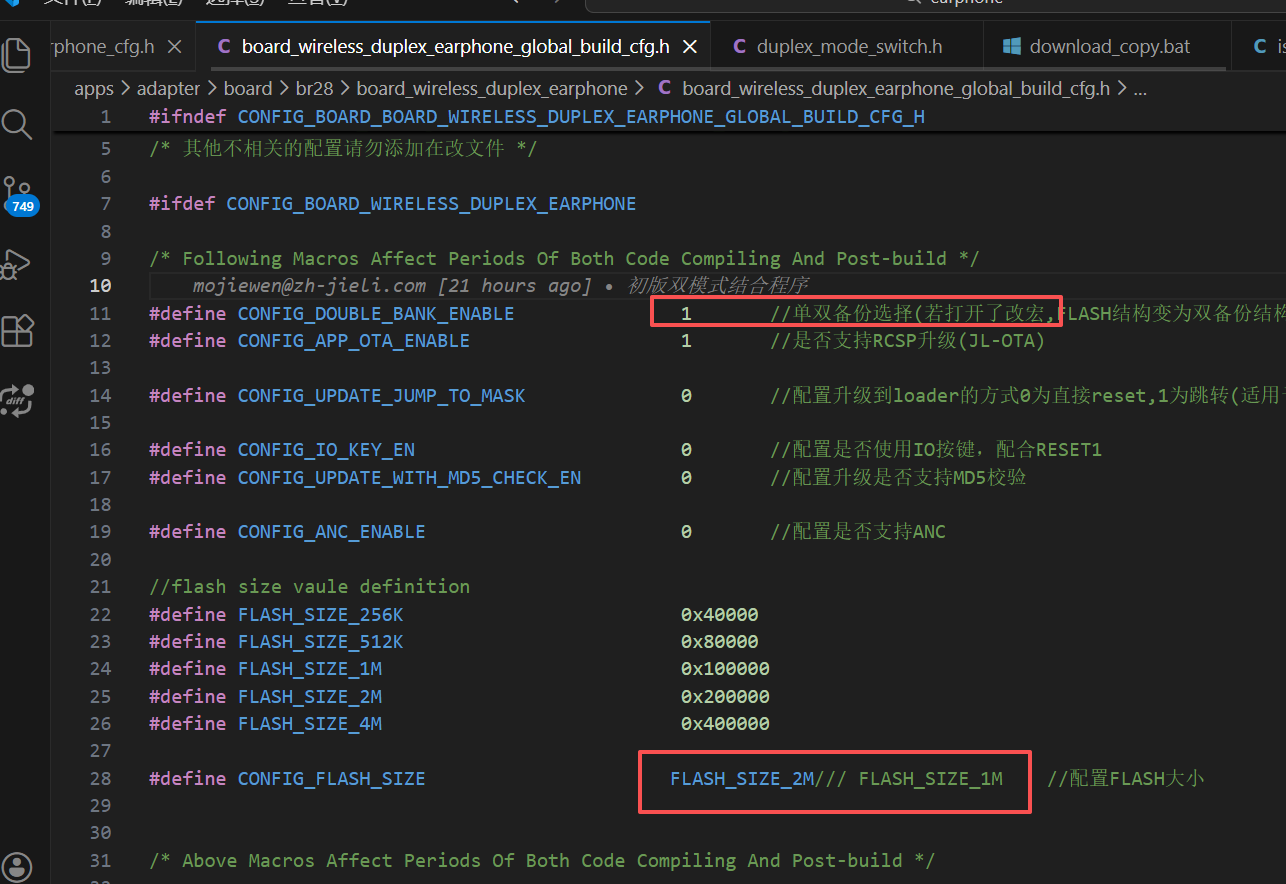Click the sticky header #ifndef line 1

[x=537, y=116]
